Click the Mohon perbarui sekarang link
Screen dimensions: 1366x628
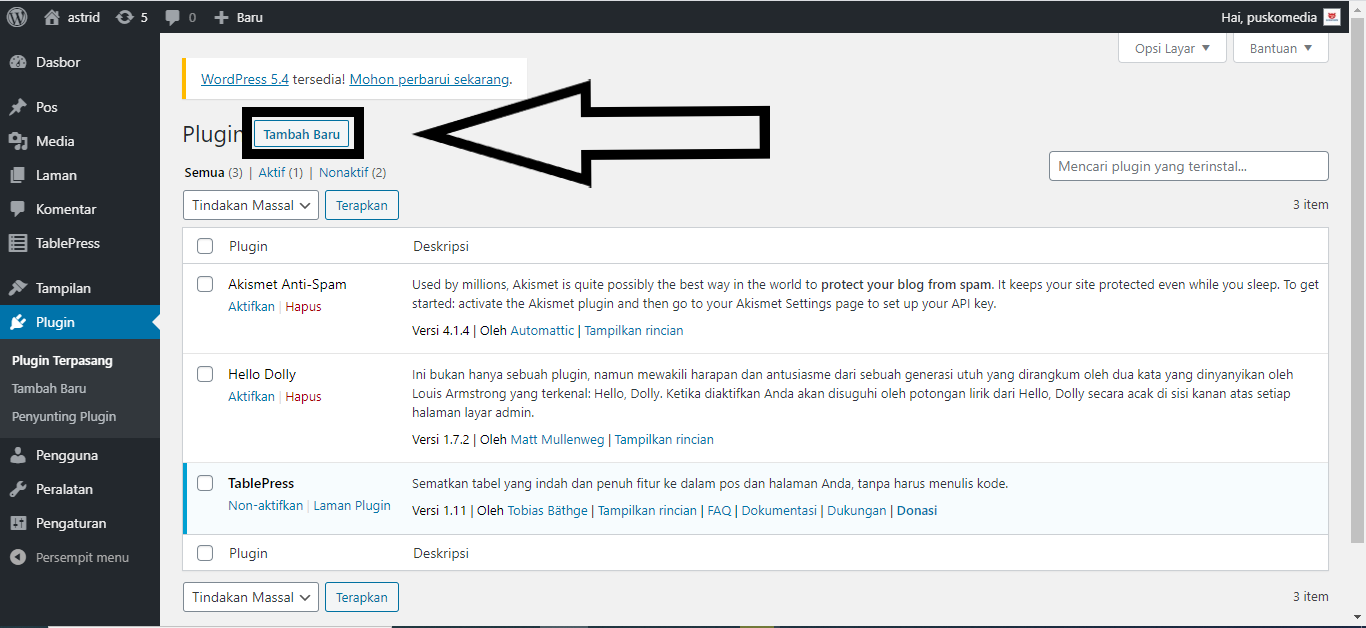click(x=429, y=79)
